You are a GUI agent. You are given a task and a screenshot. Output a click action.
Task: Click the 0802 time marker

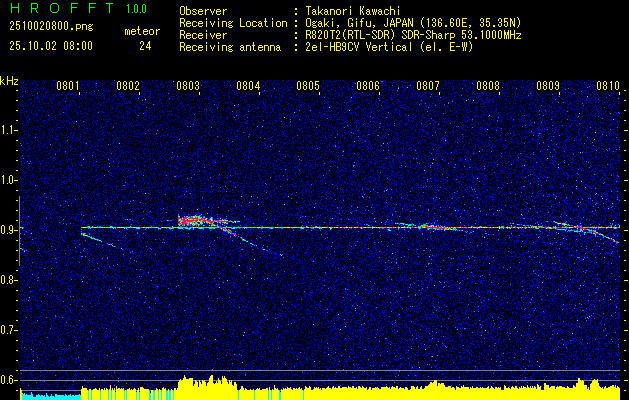(128, 86)
